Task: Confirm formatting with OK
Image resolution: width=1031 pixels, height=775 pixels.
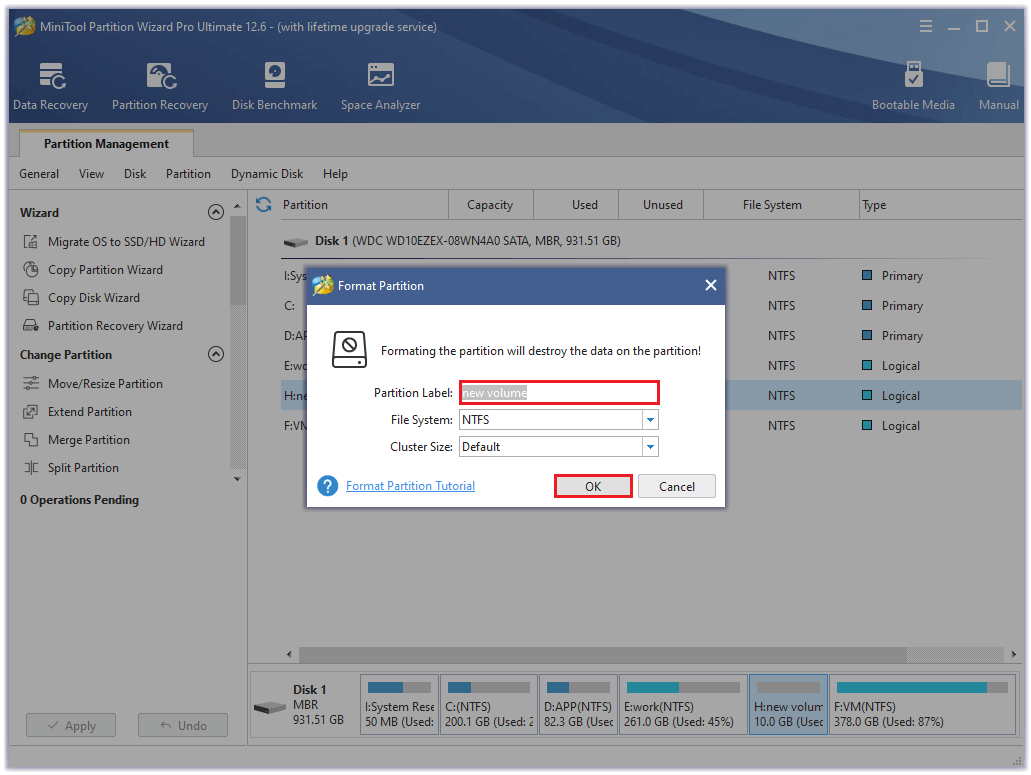Action: point(592,485)
